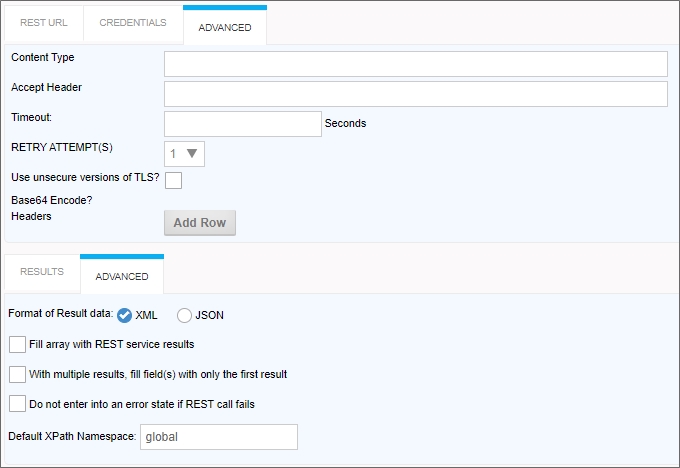The width and height of the screenshot is (680, 468).
Task: Expand the Retry Attempt(s) dropdown
Action: (x=184, y=153)
